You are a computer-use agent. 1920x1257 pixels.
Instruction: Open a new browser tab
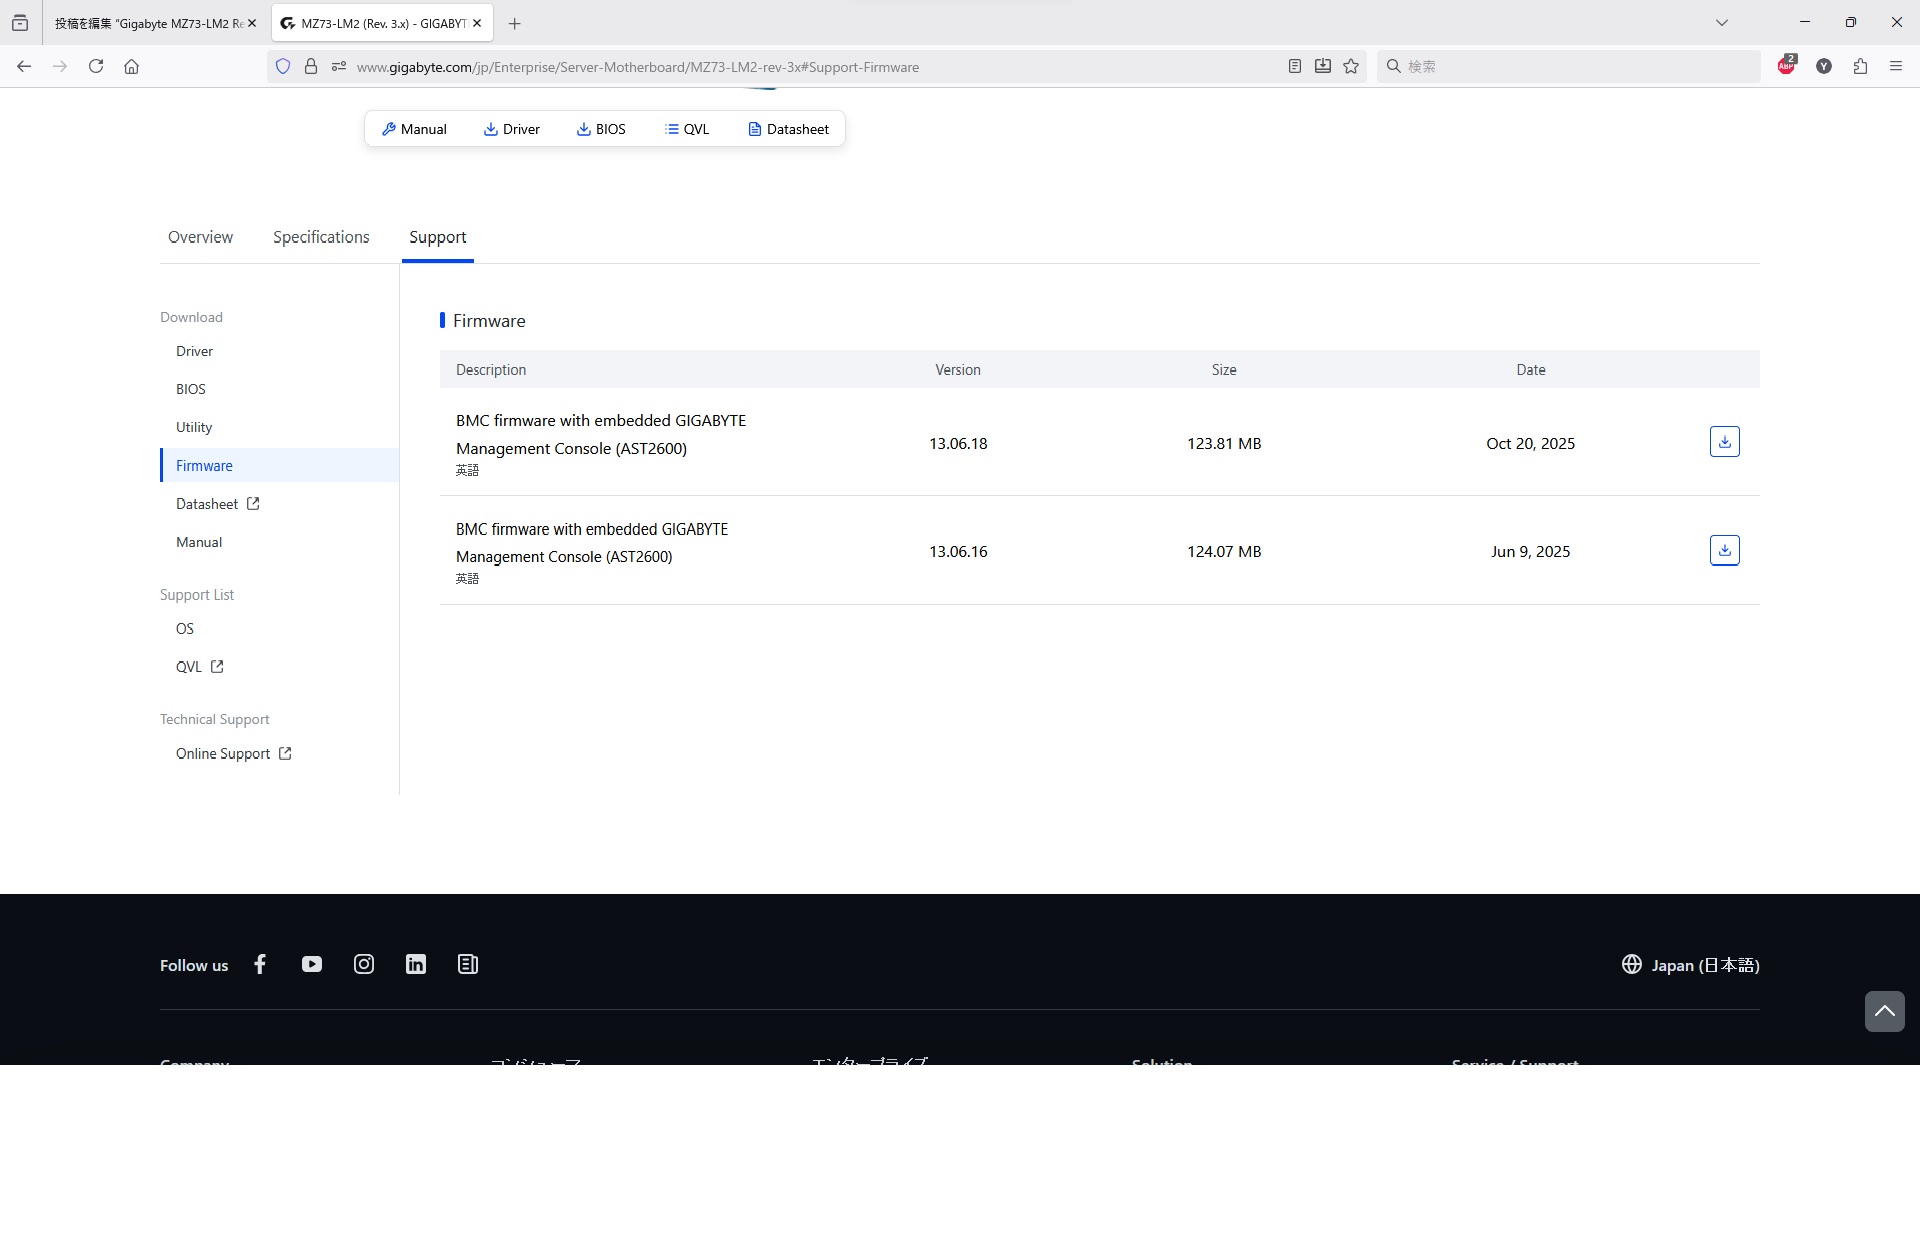(514, 23)
